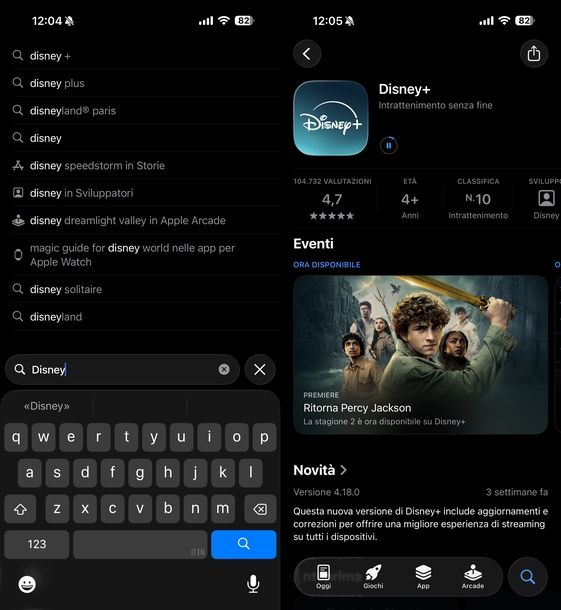Tap the shift key on the keyboard

point(20,508)
